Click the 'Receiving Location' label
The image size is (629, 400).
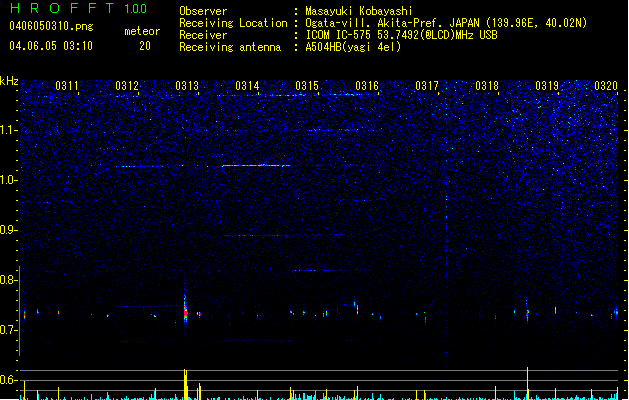click(x=233, y=23)
